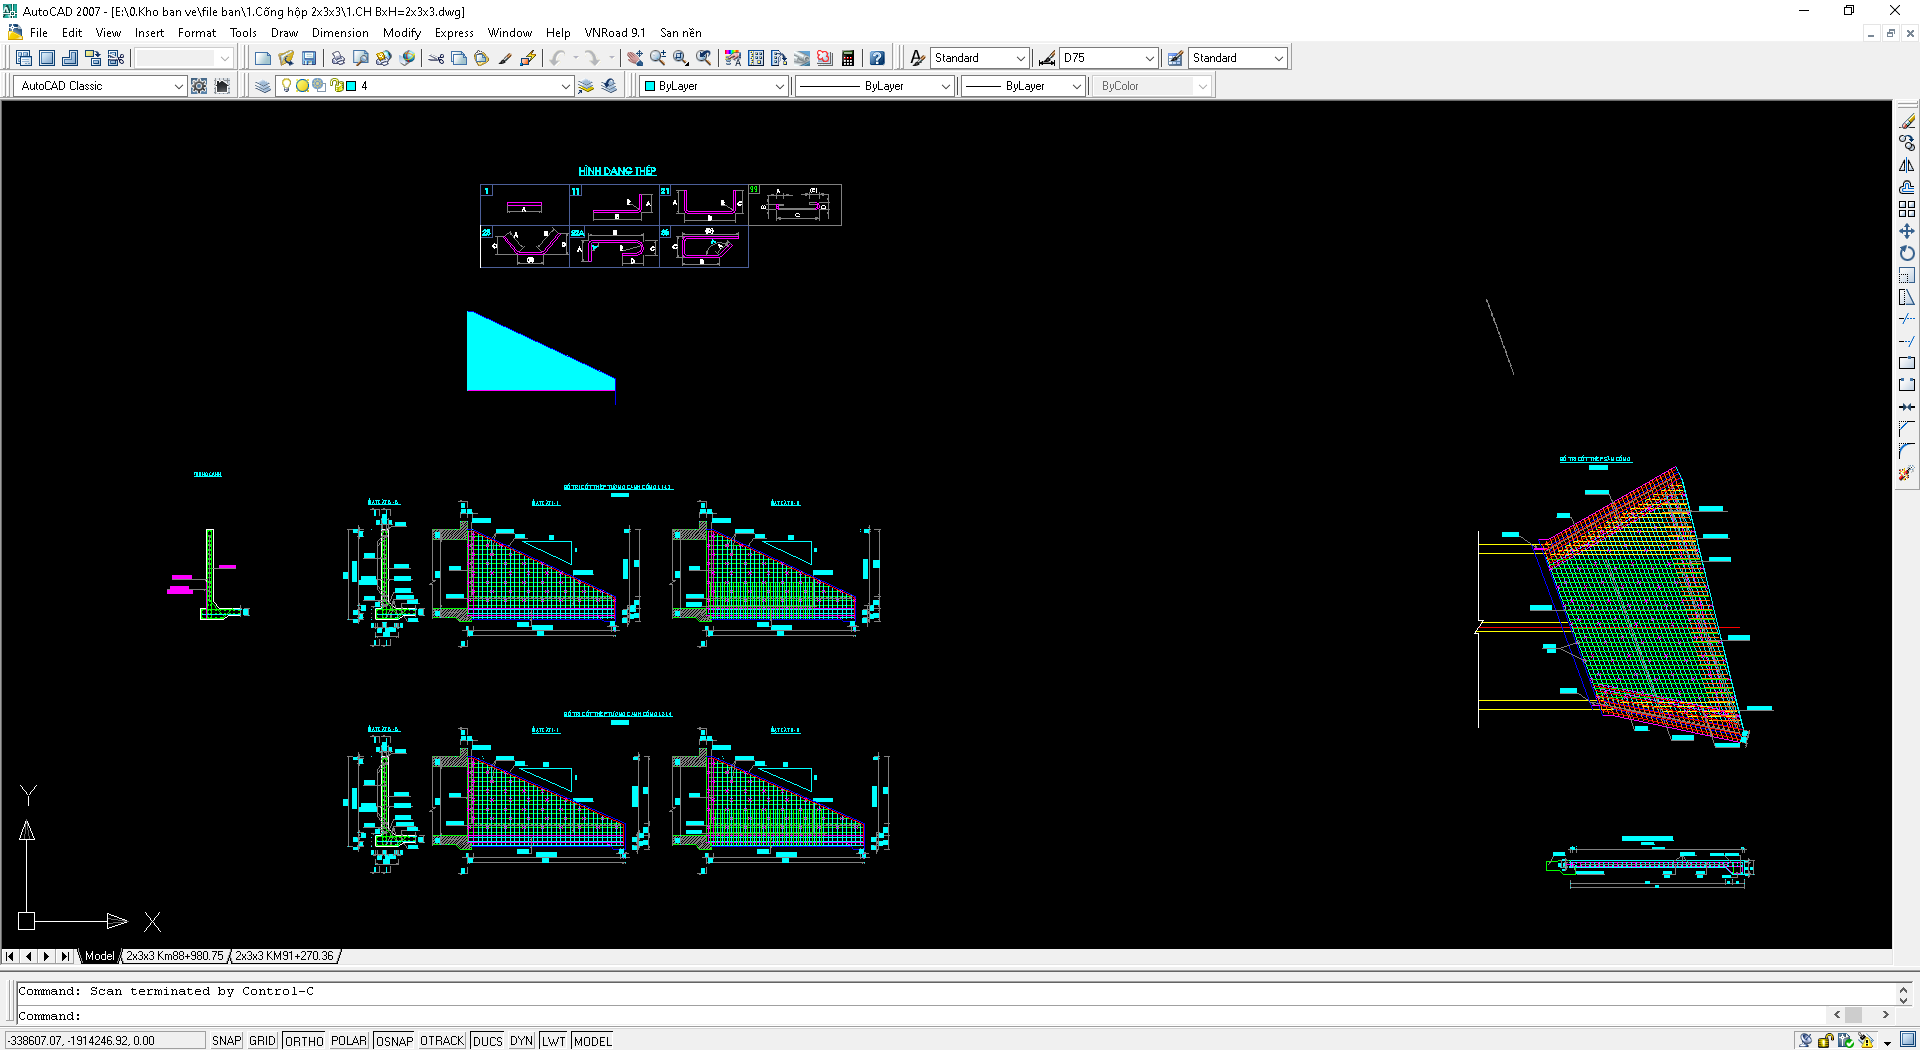Click the Cut scissors icon
The image size is (1920, 1050).
coord(436,58)
